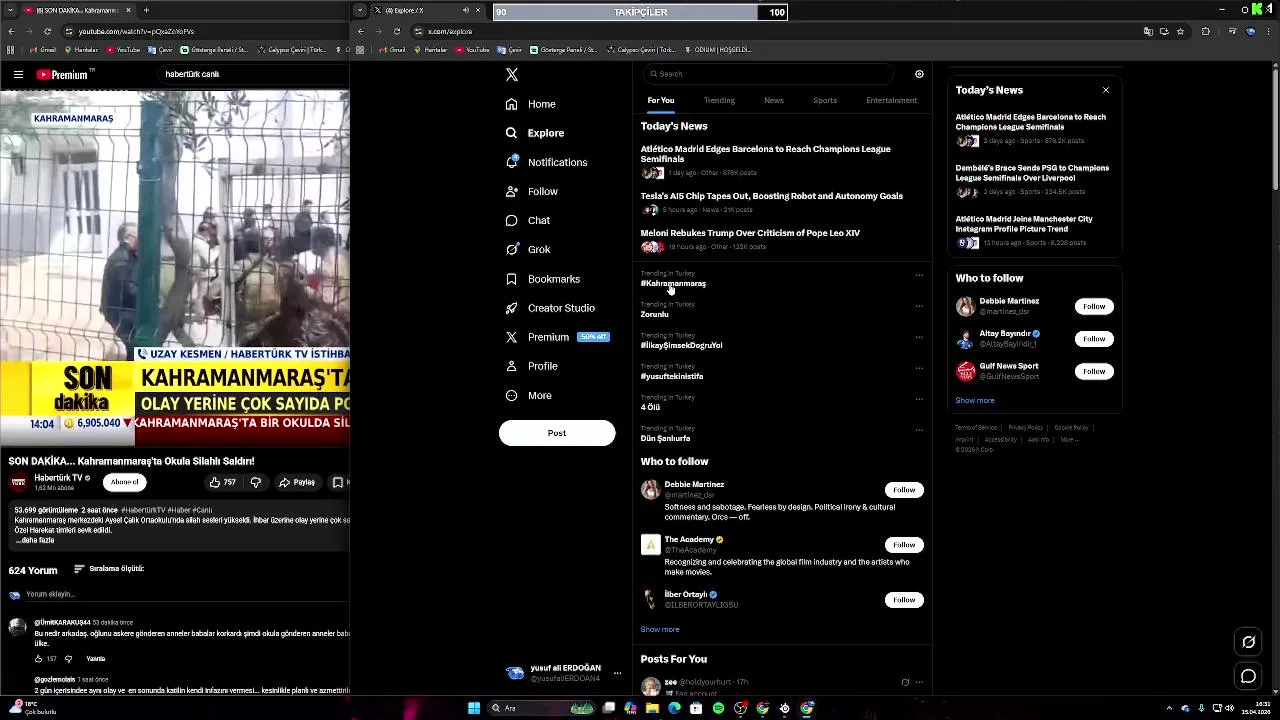1280x720 pixels.
Task: Open options for Zorunlu trend
Action: click(919, 306)
